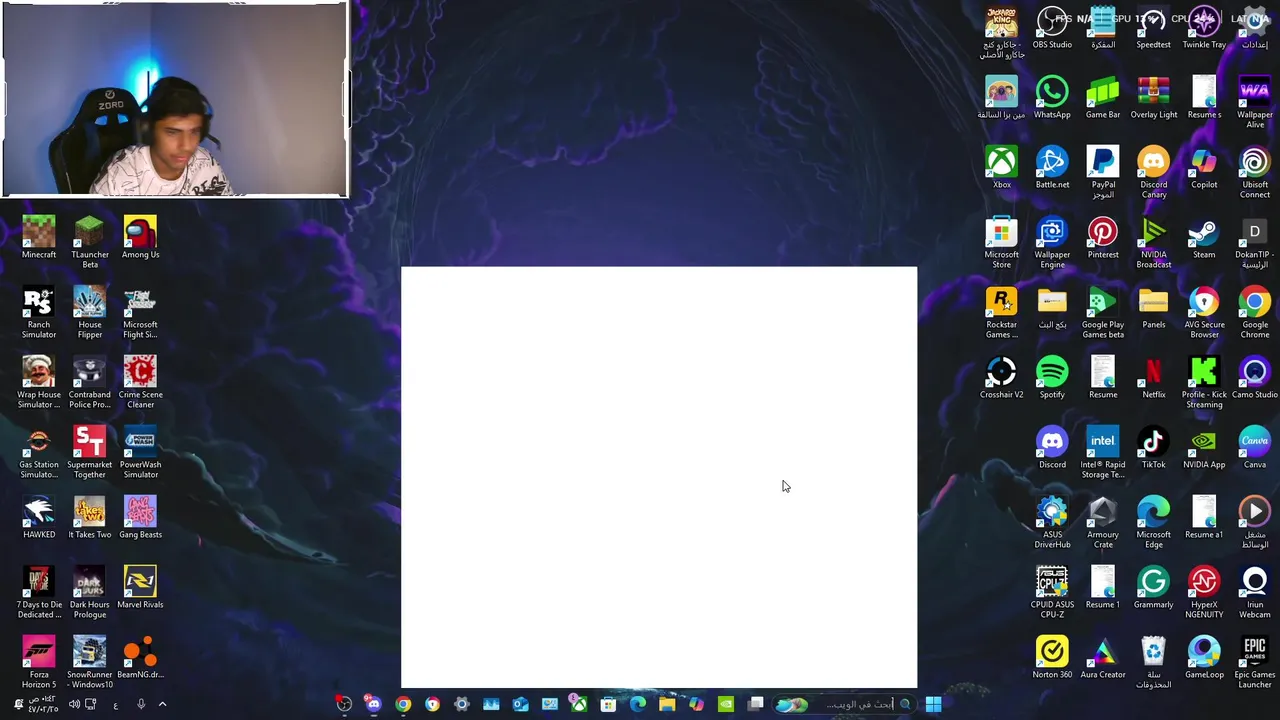
Task: Select the Epic Games Launcher icon
Action: [1255, 662]
